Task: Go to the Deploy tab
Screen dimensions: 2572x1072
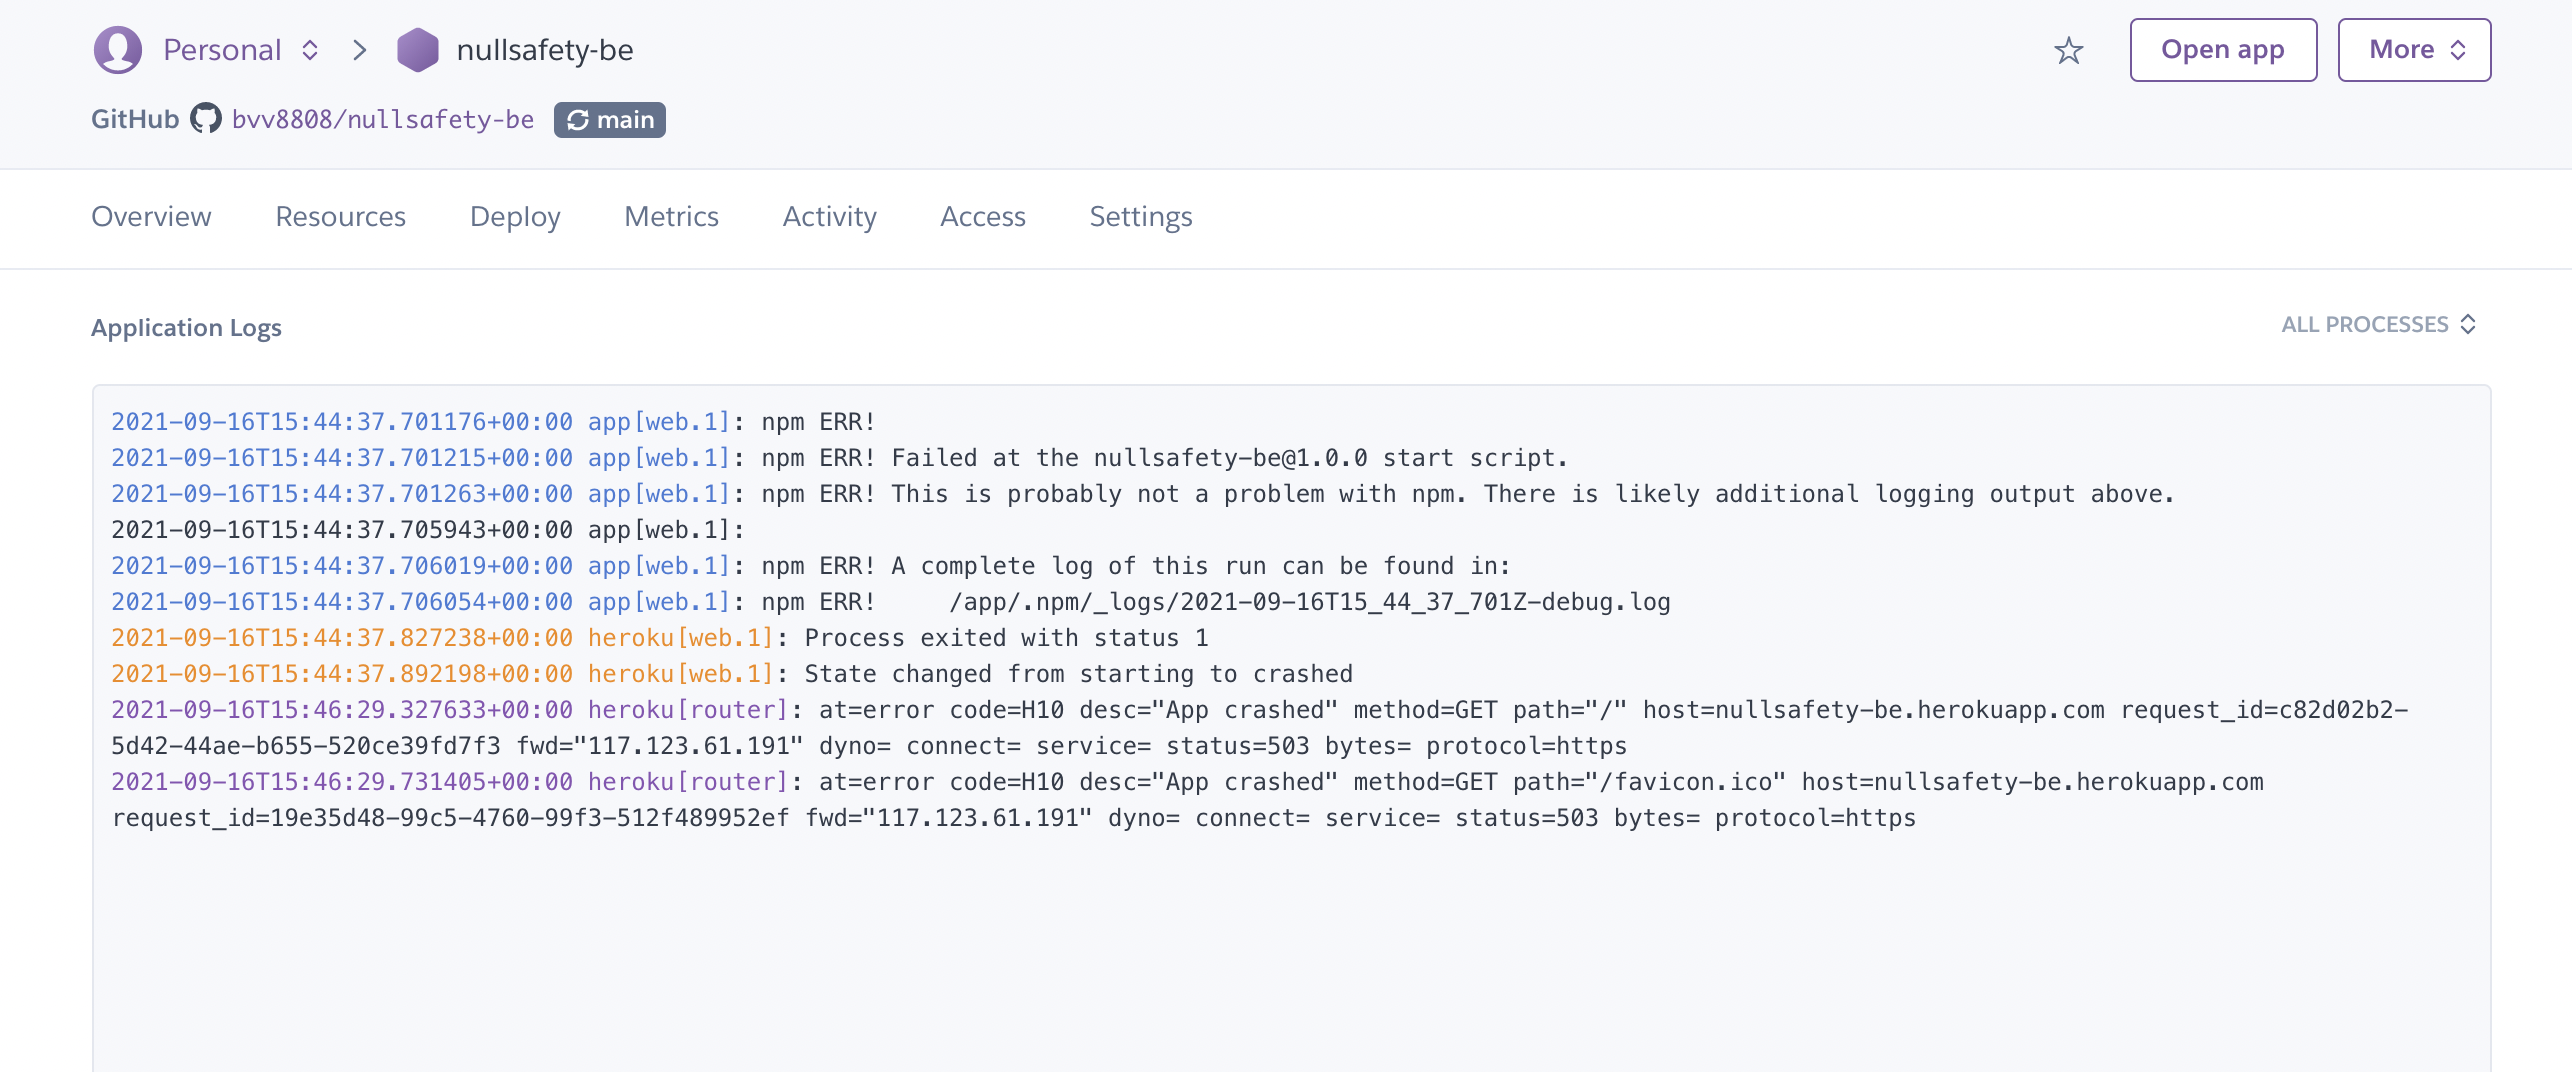Action: [x=515, y=216]
